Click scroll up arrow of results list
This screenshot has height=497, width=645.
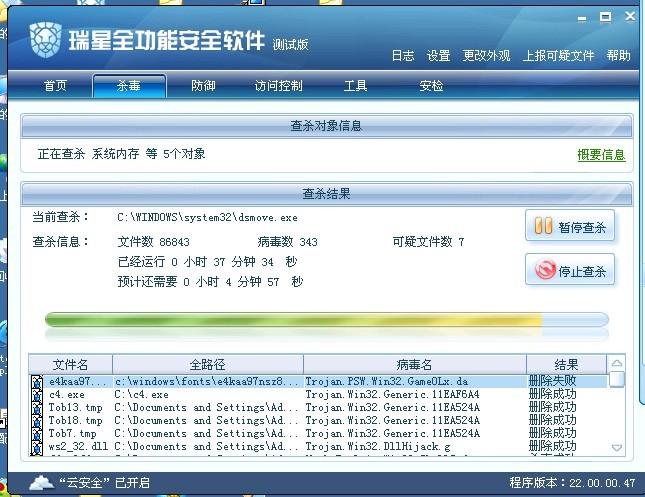617,363
